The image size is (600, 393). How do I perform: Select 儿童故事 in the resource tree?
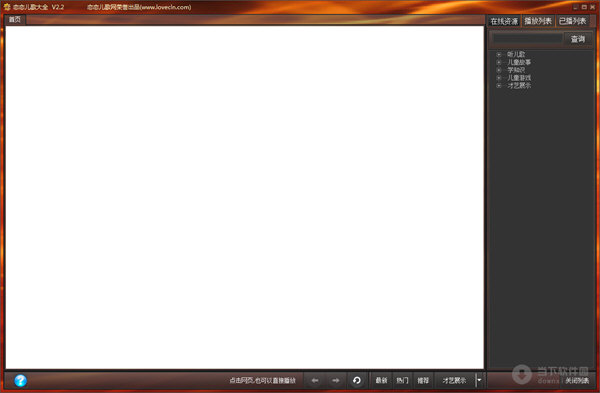coord(519,62)
